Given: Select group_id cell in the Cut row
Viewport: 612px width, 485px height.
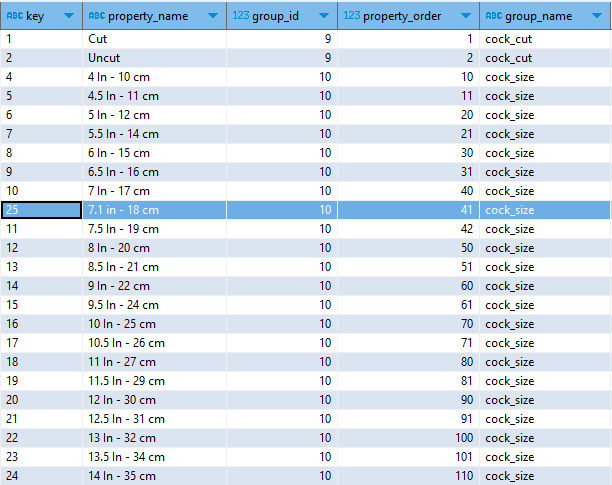Looking at the screenshot, I should (282, 39).
